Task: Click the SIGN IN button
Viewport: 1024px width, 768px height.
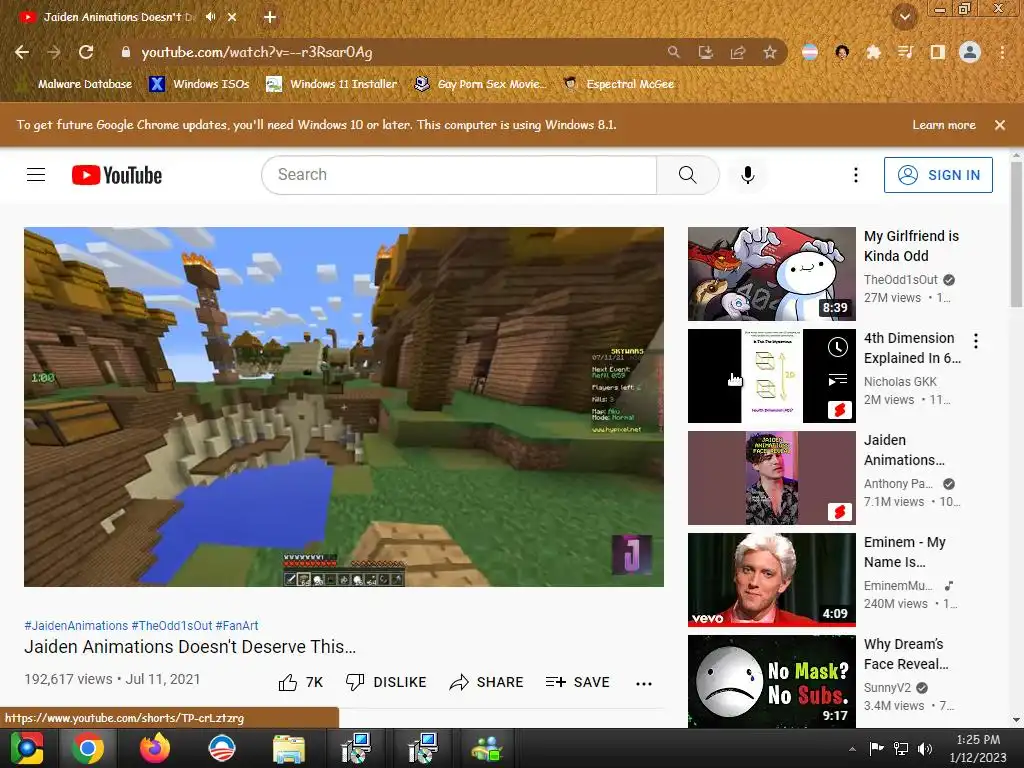Action: (x=938, y=174)
